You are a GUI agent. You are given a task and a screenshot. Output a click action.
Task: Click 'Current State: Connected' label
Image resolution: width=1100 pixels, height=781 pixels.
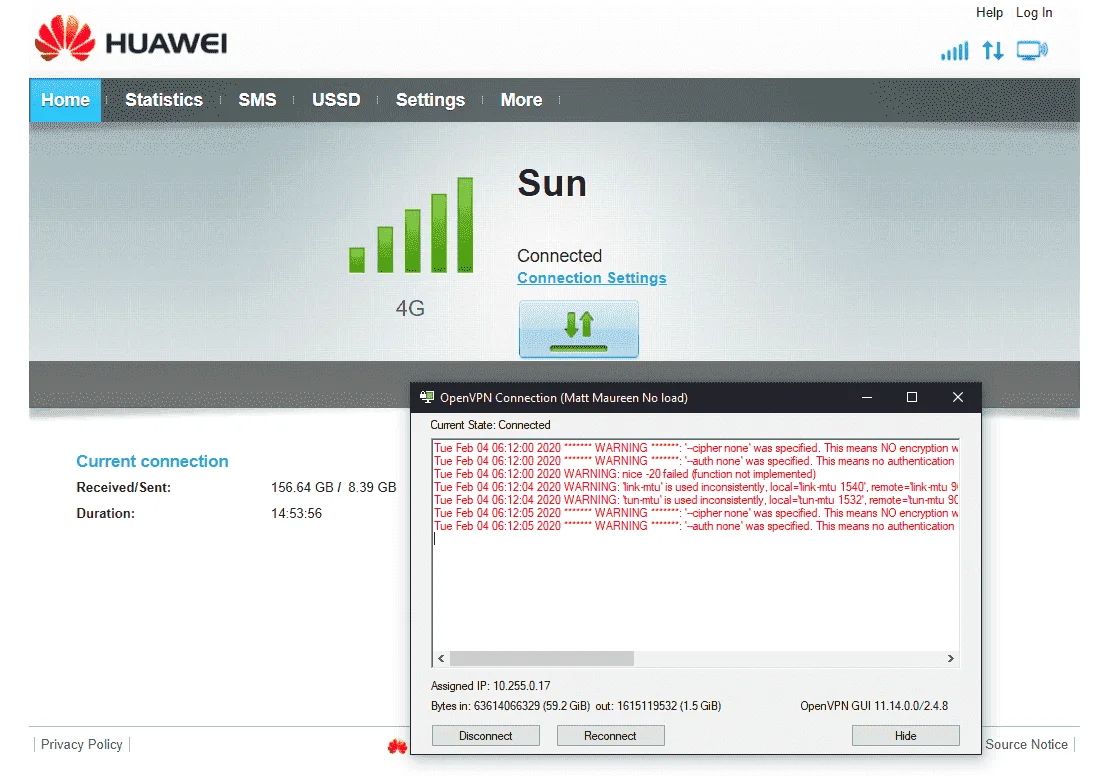[x=490, y=425]
